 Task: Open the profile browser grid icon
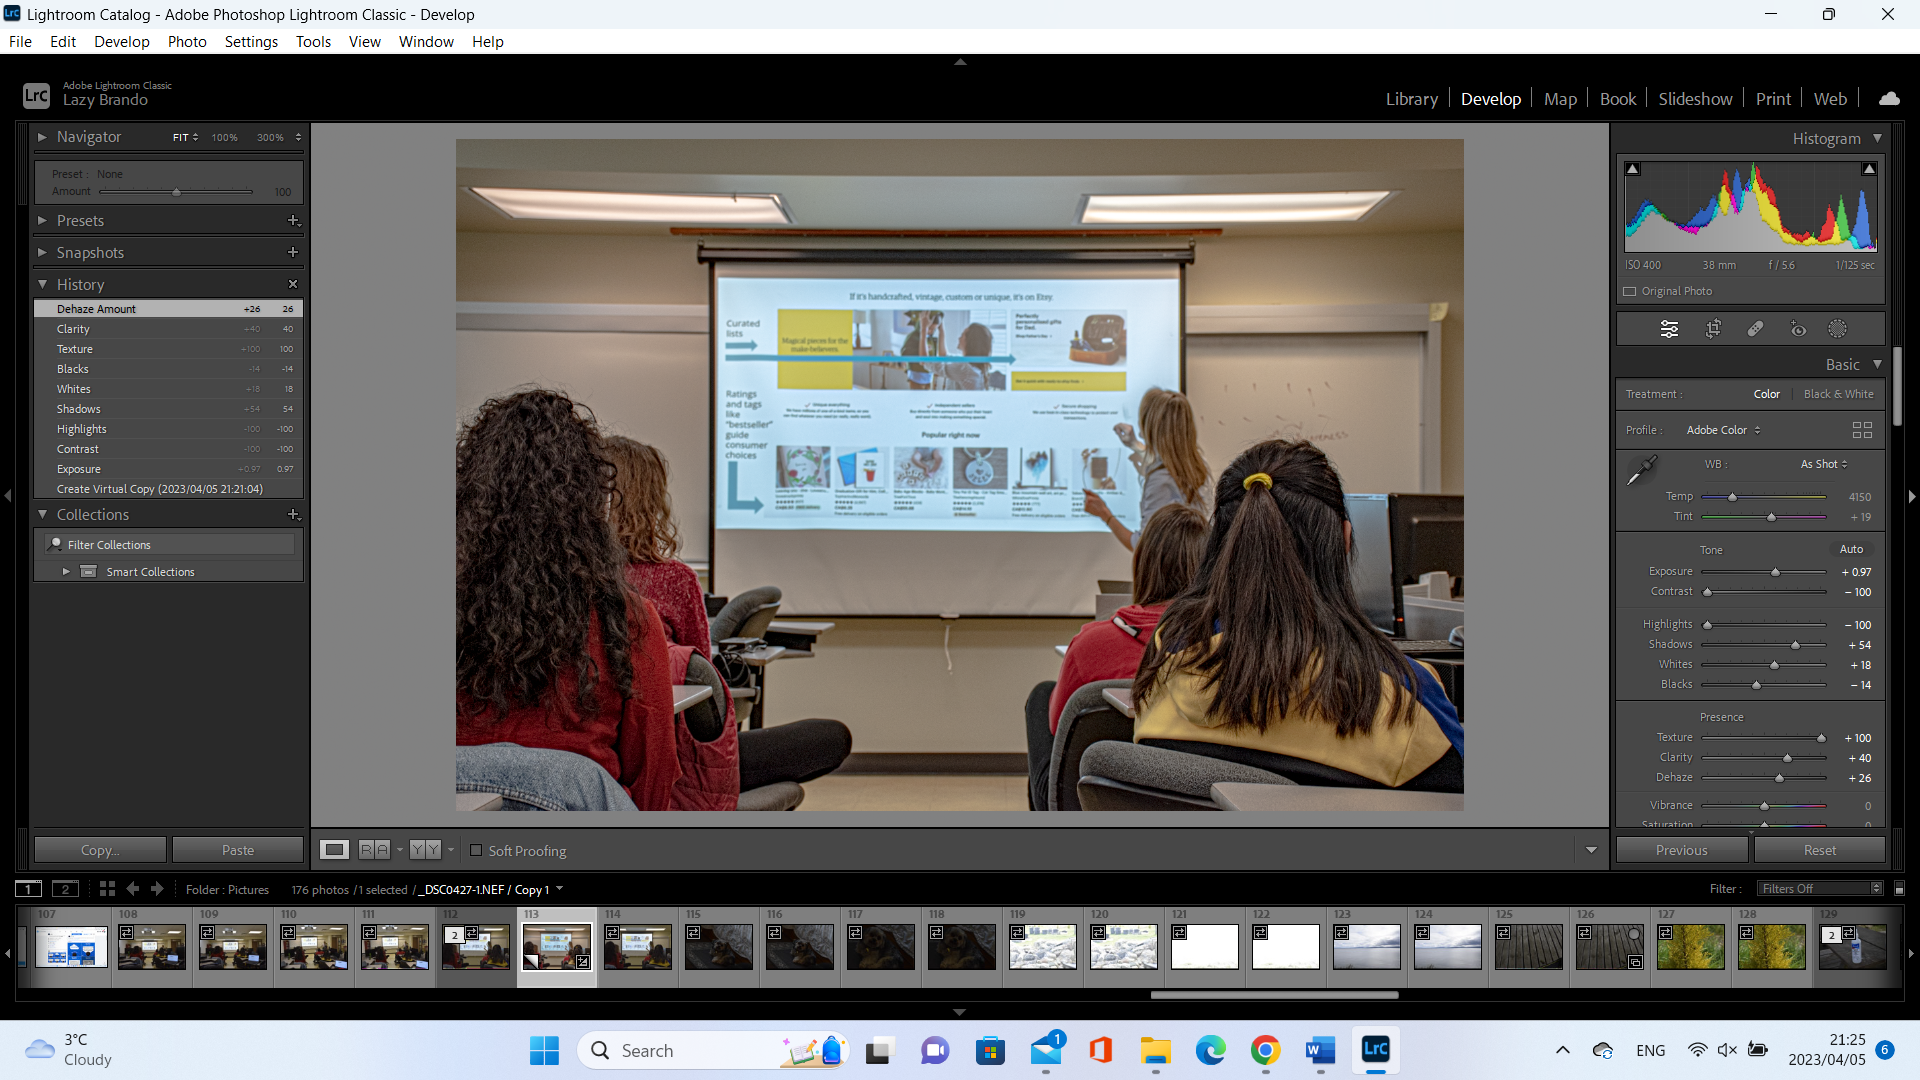click(x=1862, y=430)
